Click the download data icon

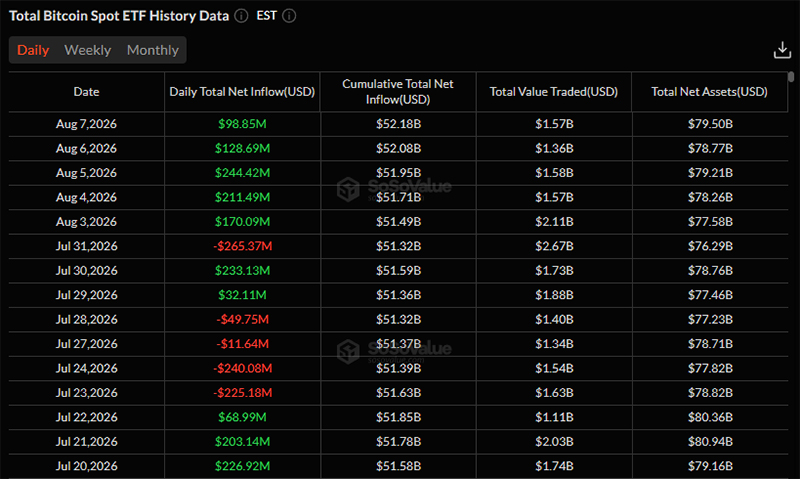[782, 50]
